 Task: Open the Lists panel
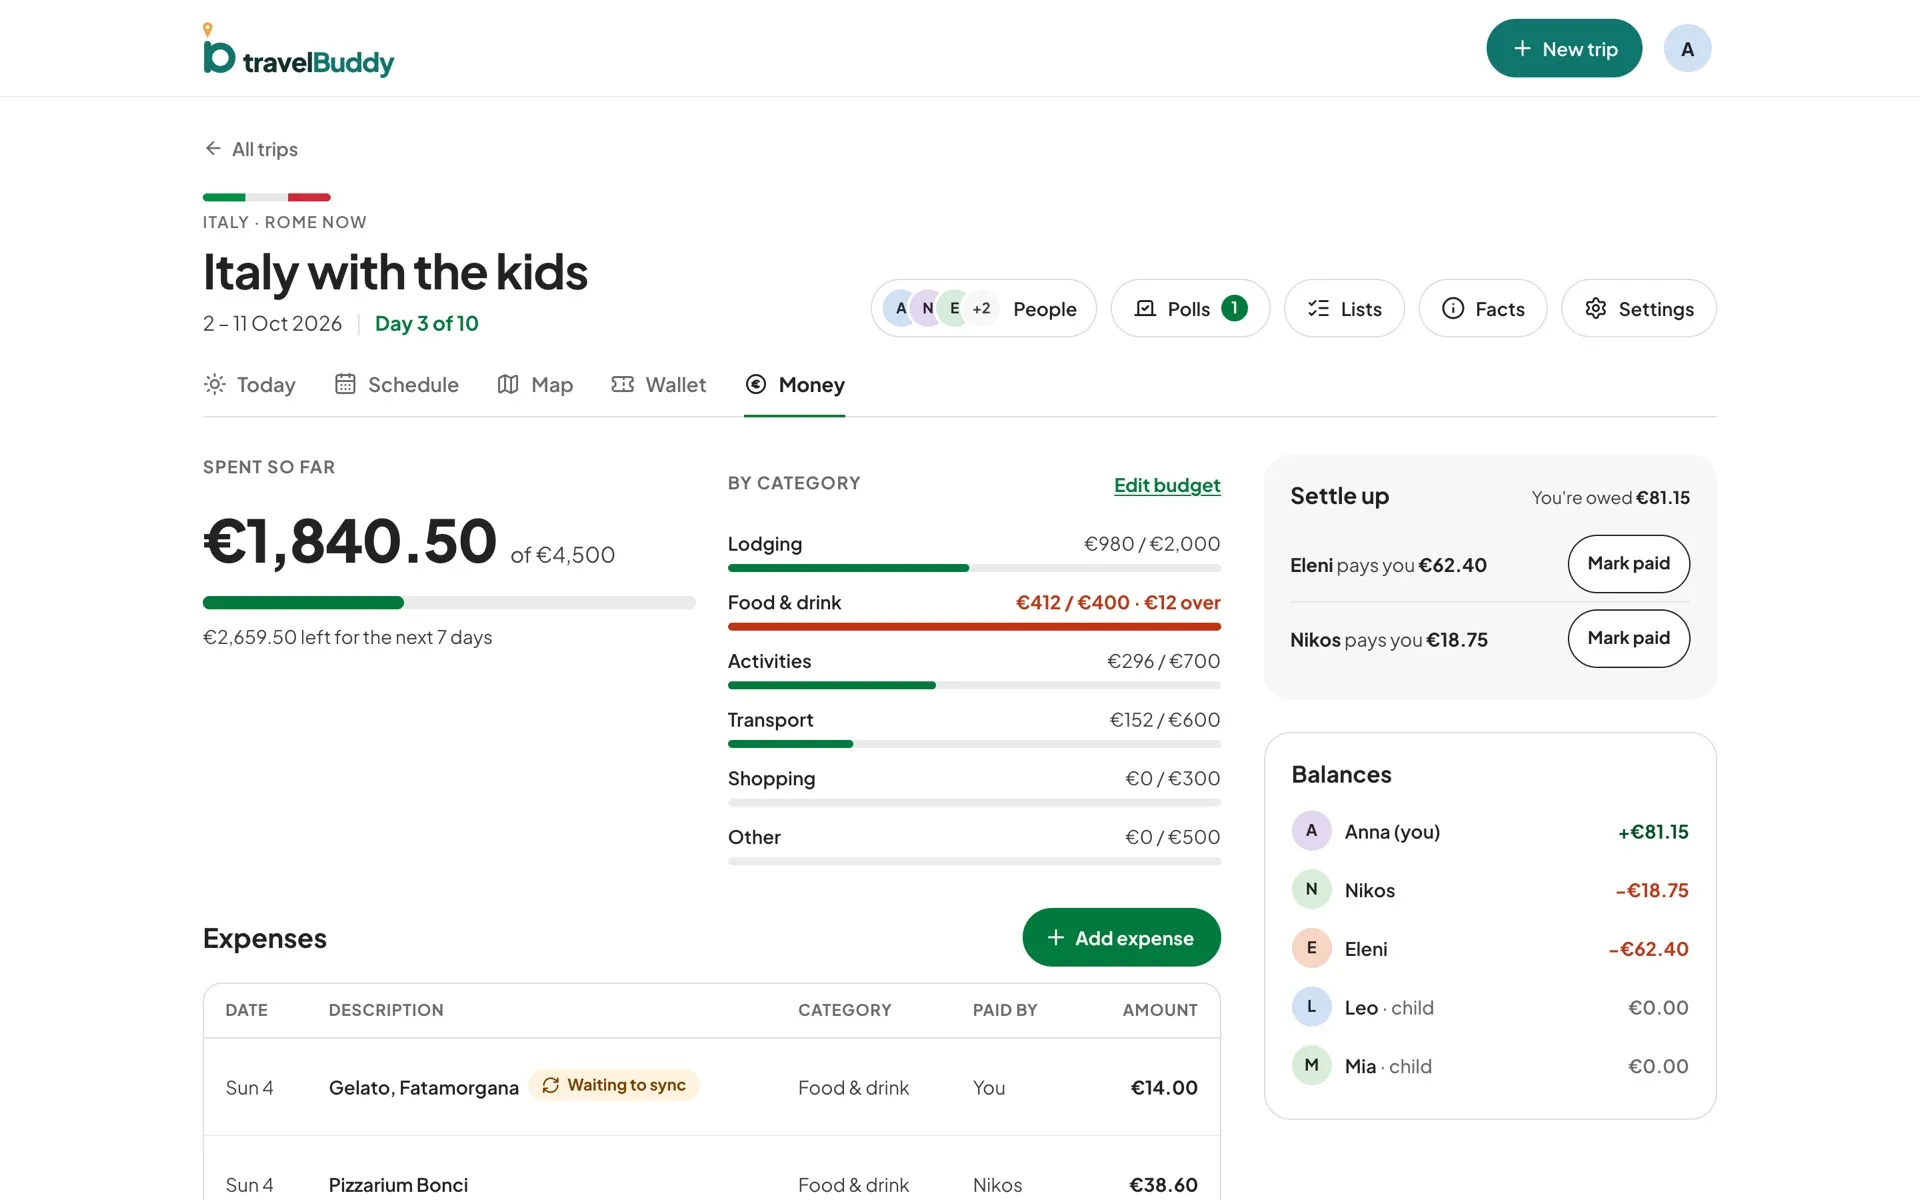coord(1344,308)
